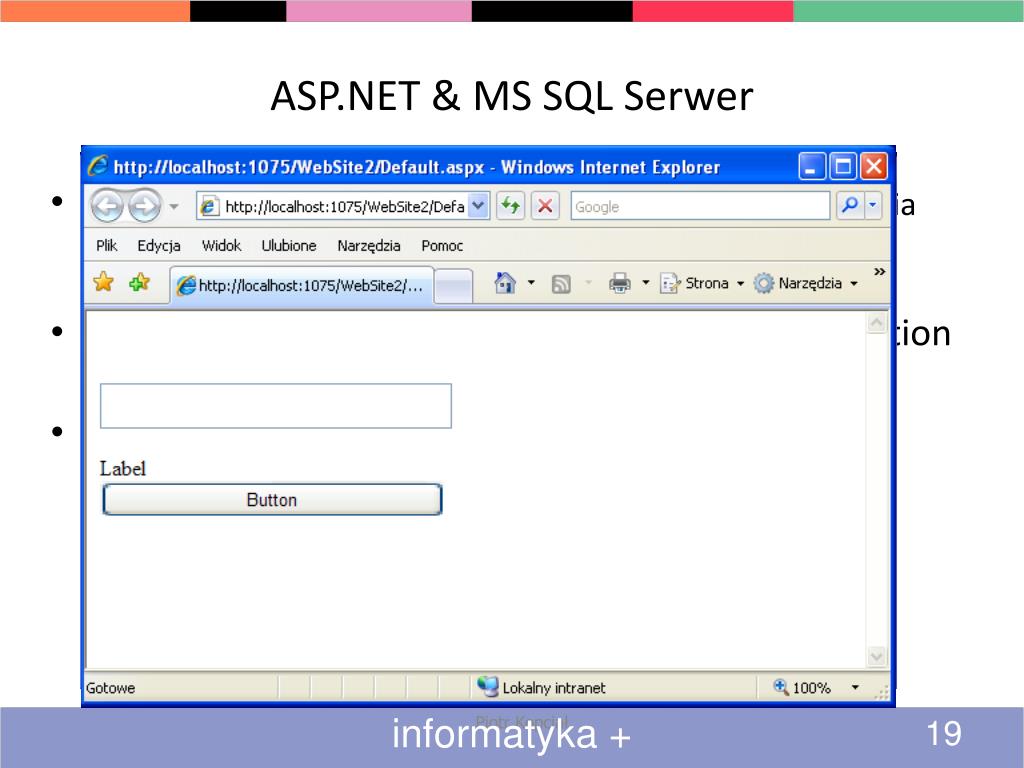Viewport: 1024px width, 768px height.
Task: Open the Plik menu
Action: pyautogui.click(x=106, y=246)
